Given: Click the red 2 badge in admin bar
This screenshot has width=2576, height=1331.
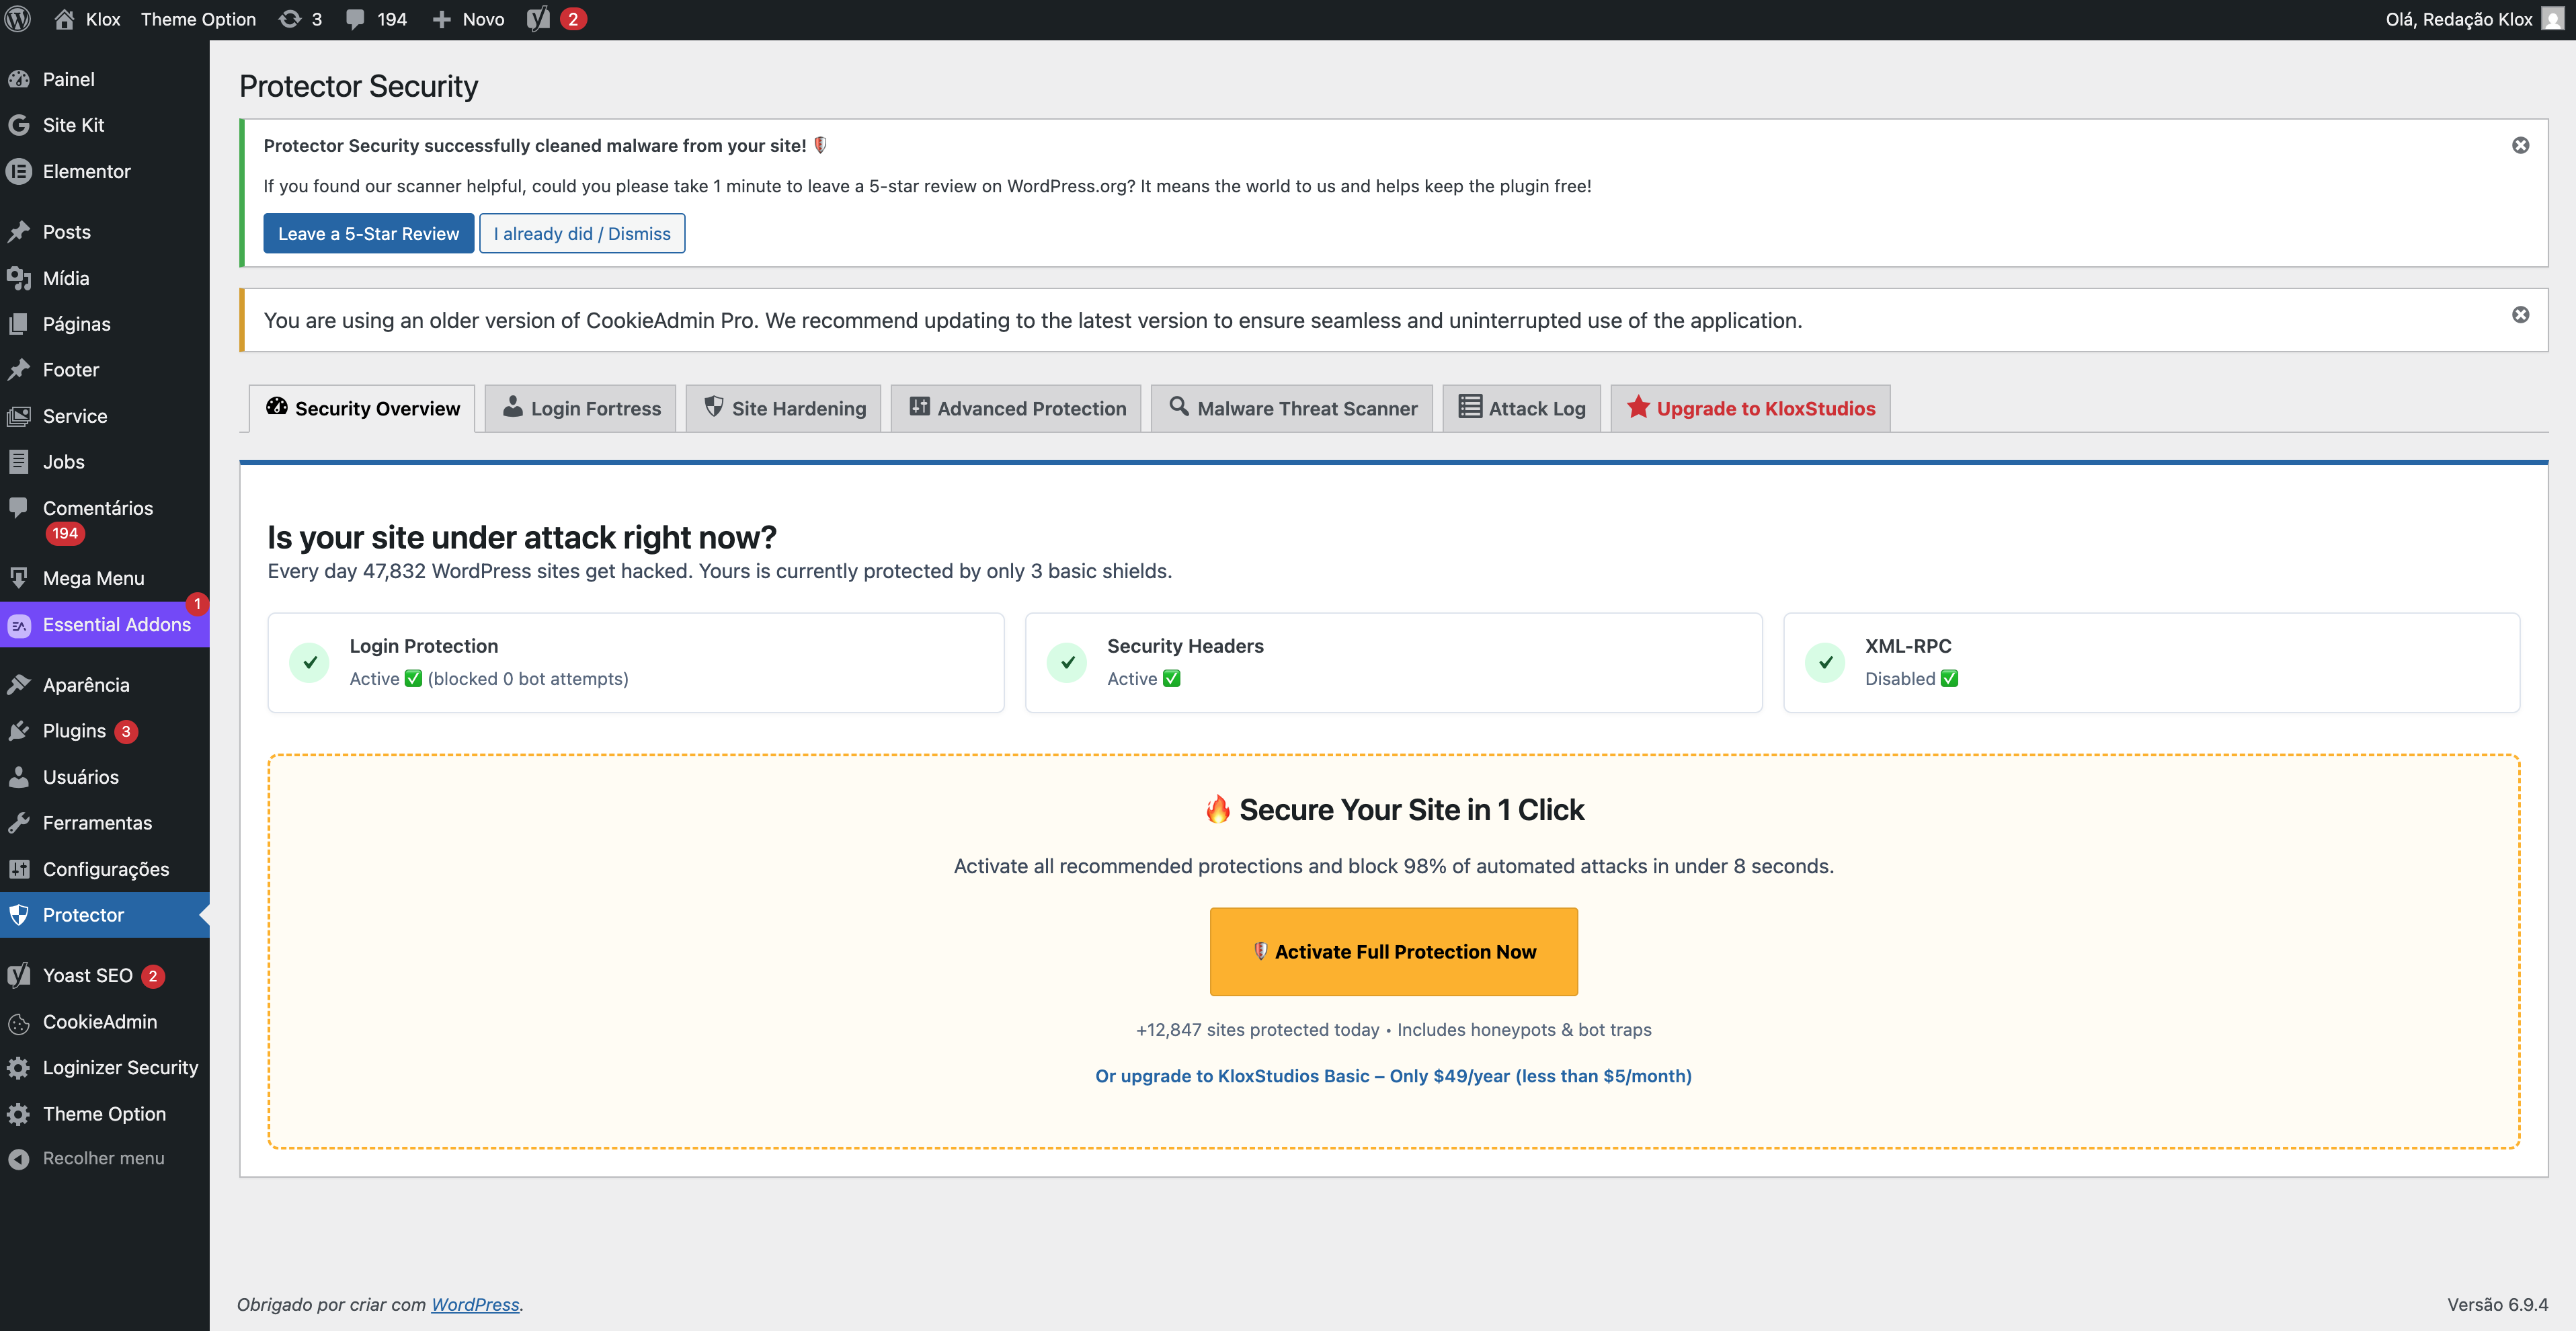Looking at the screenshot, I should click(x=573, y=19).
